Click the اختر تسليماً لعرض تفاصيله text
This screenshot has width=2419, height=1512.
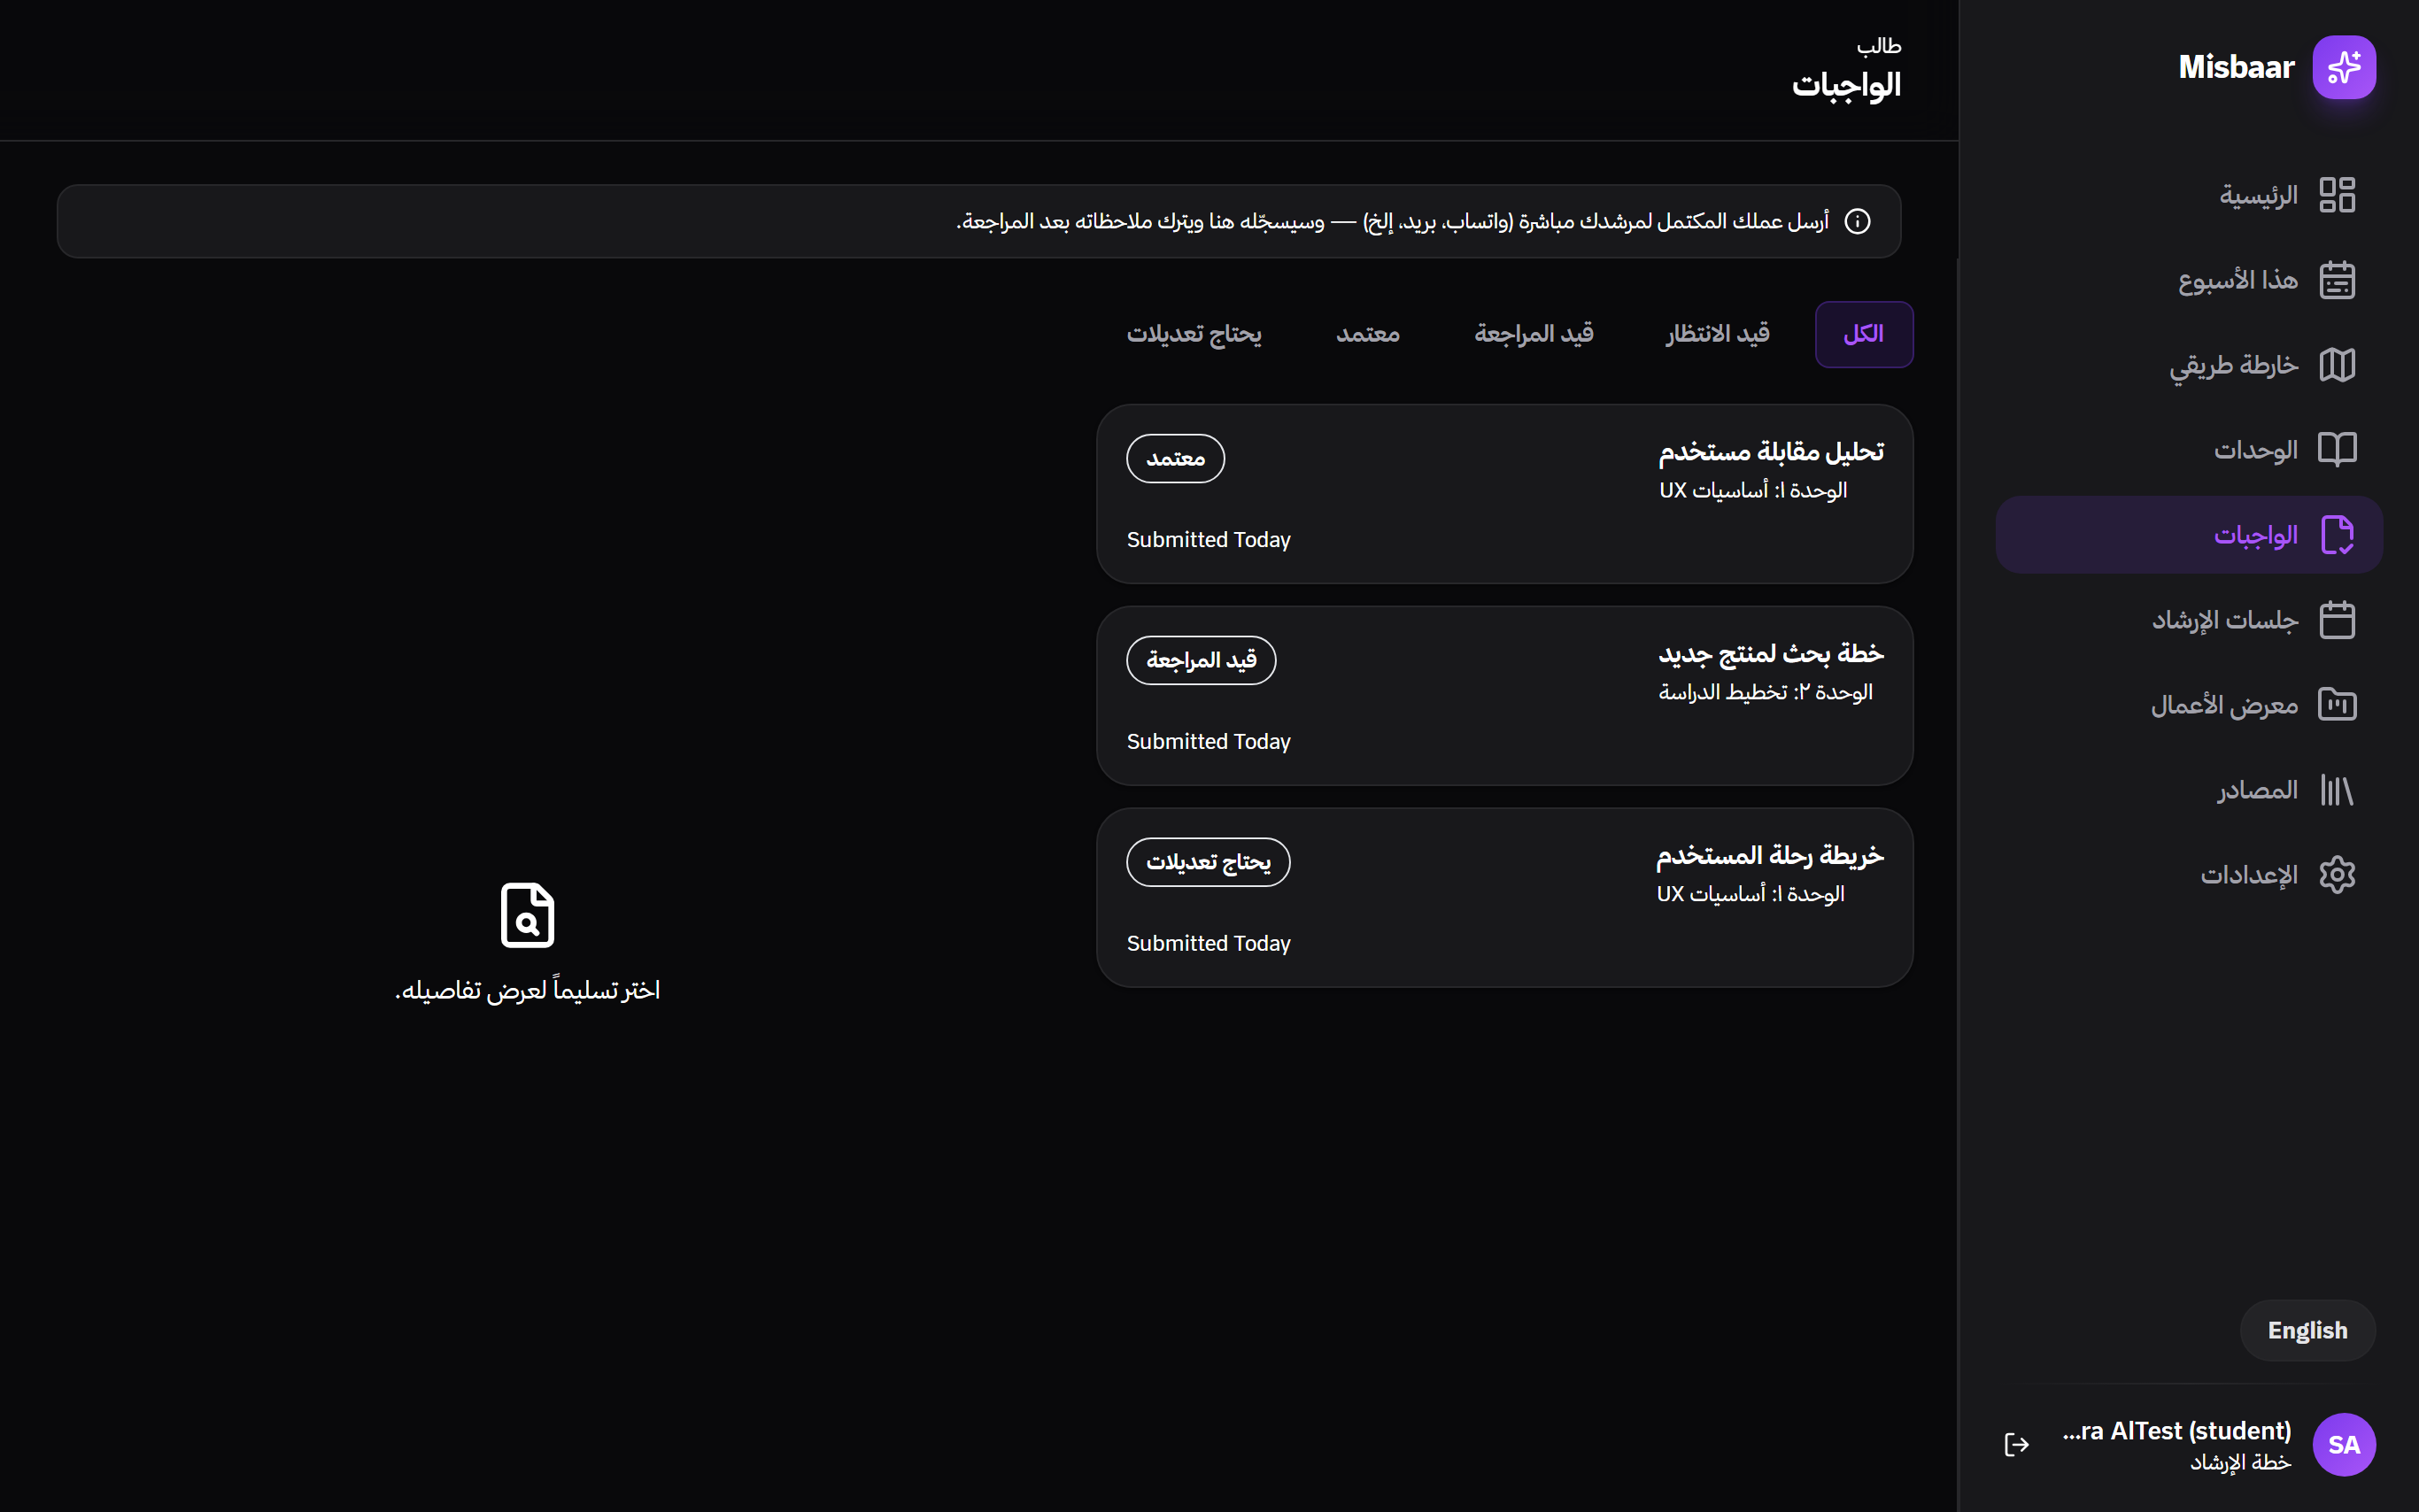click(527, 990)
